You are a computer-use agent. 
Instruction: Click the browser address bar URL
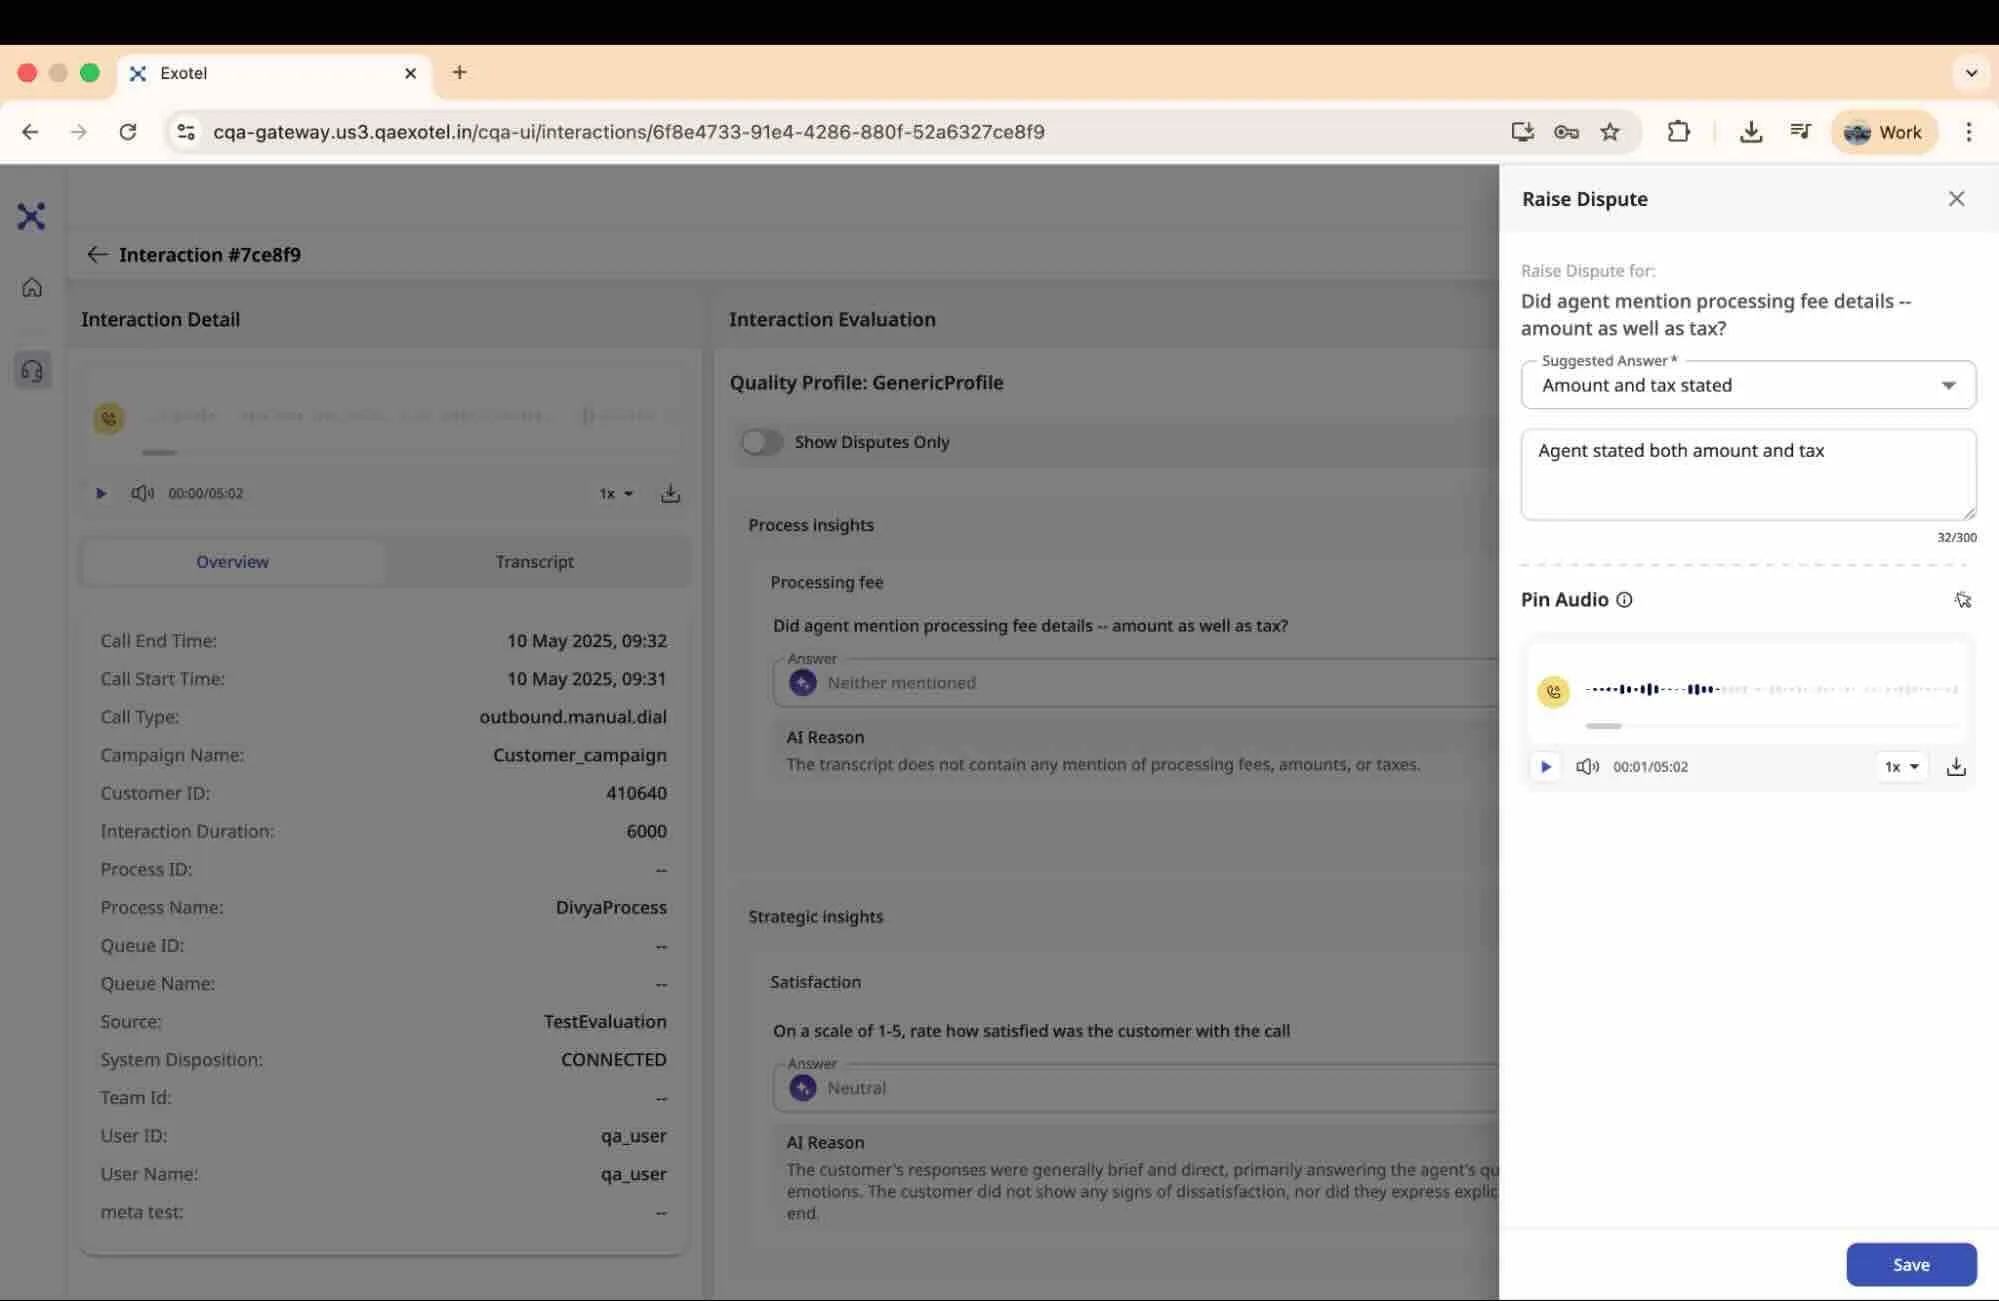click(x=628, y=132)
